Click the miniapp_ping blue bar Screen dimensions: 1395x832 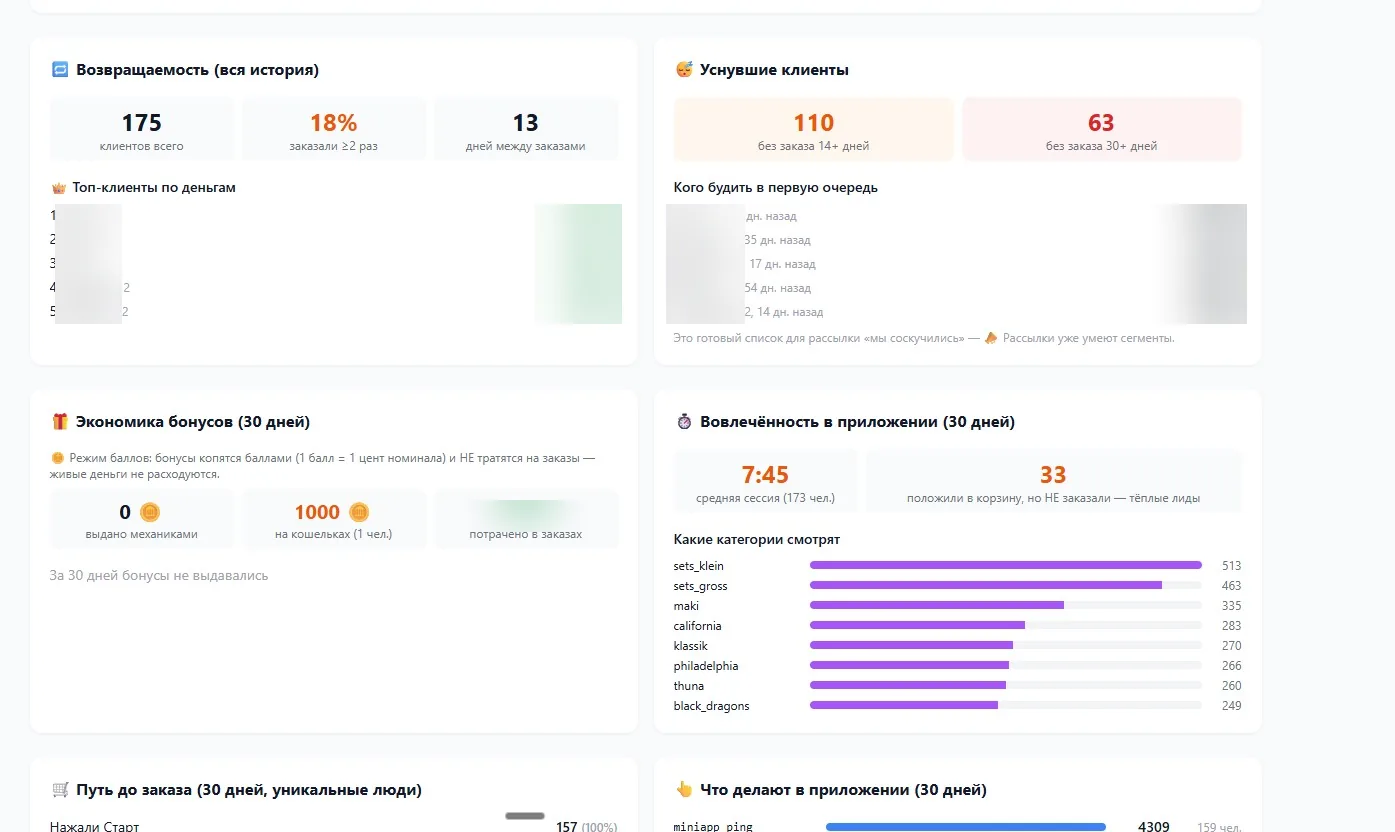[966, 827]
